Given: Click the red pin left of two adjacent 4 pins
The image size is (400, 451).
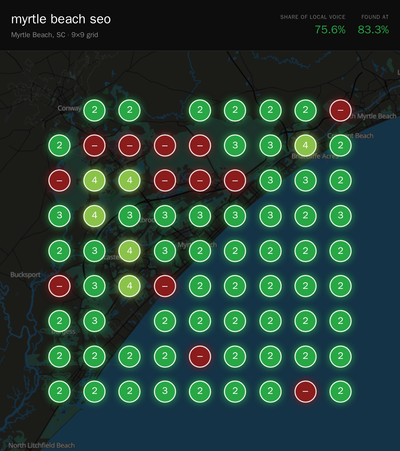Looking at the screenshot, I should [x=59, y=180].
